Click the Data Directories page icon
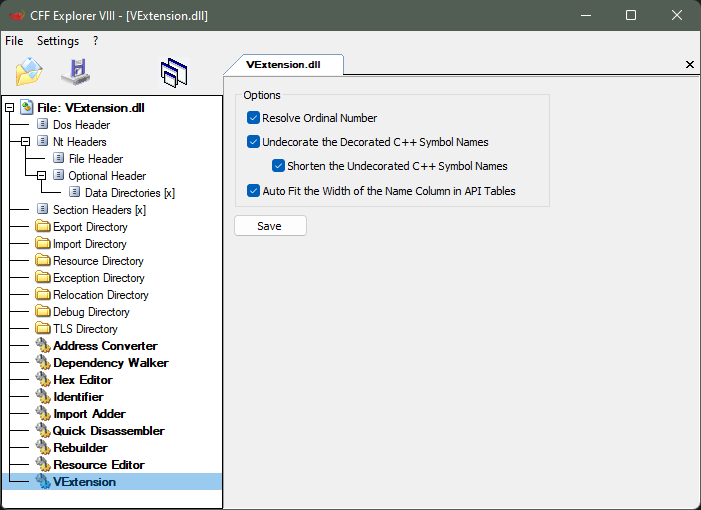Screen dimensions: 701x510 click(75, 192)
